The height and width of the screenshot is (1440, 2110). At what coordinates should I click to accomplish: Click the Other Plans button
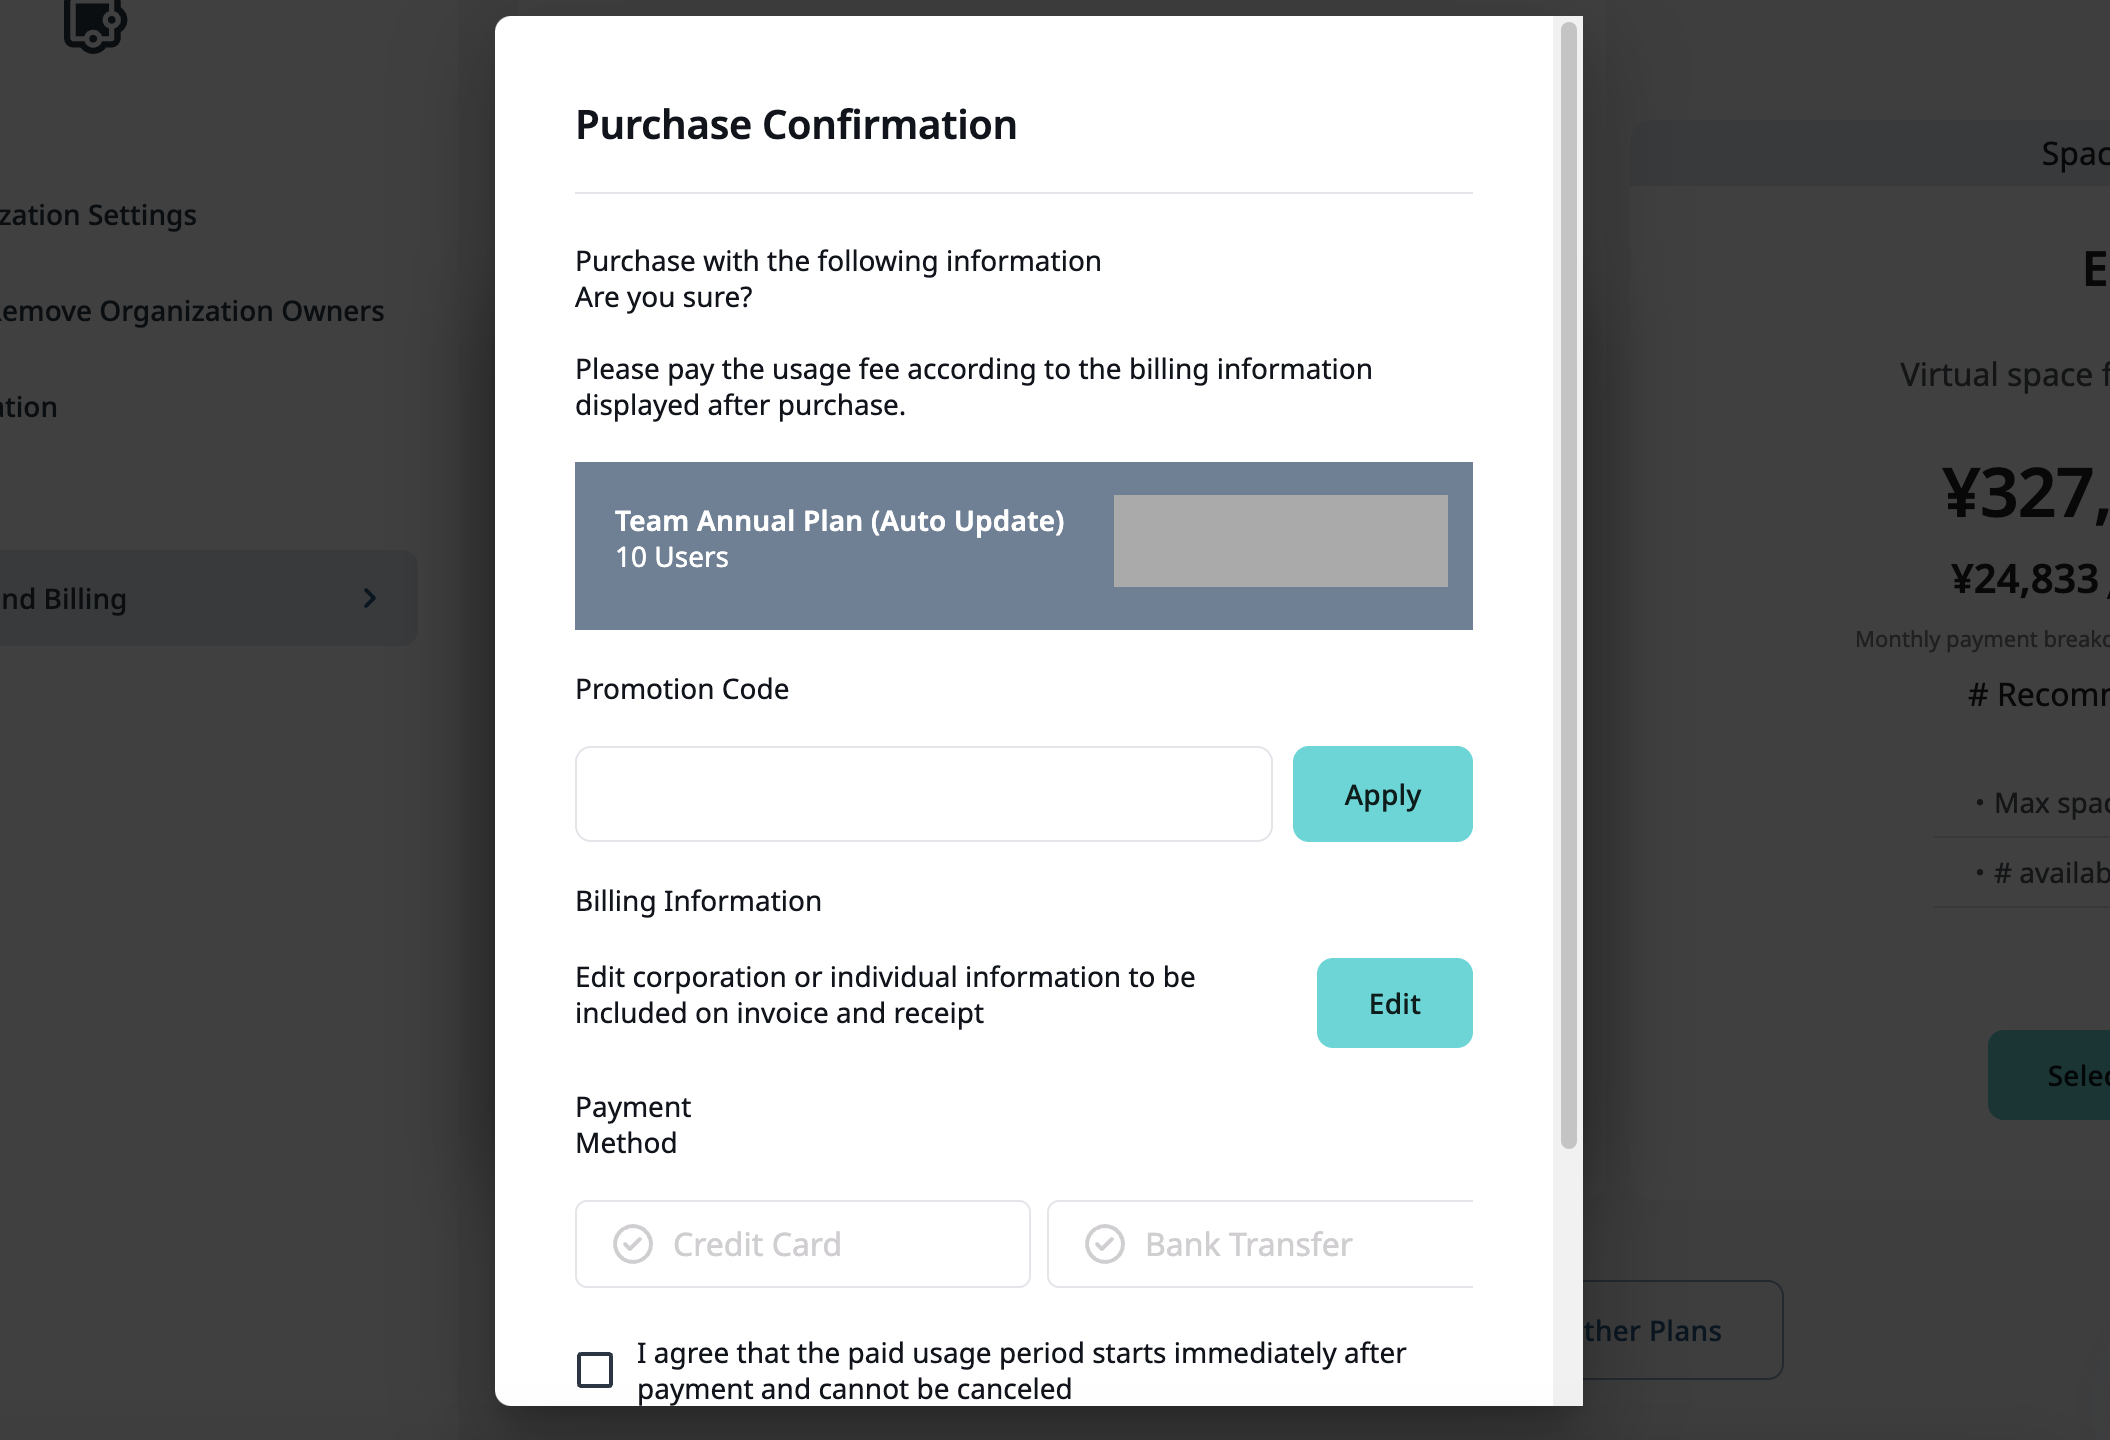(x=1682, y=1330)
